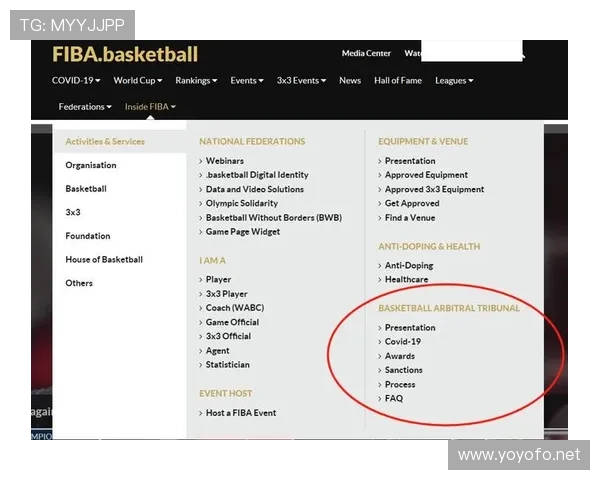Image resolution: width=600 pixels, height=480 pixels.
Task: Open Basketball Without Borders (BWB)
Action: (x=274, y=217)
